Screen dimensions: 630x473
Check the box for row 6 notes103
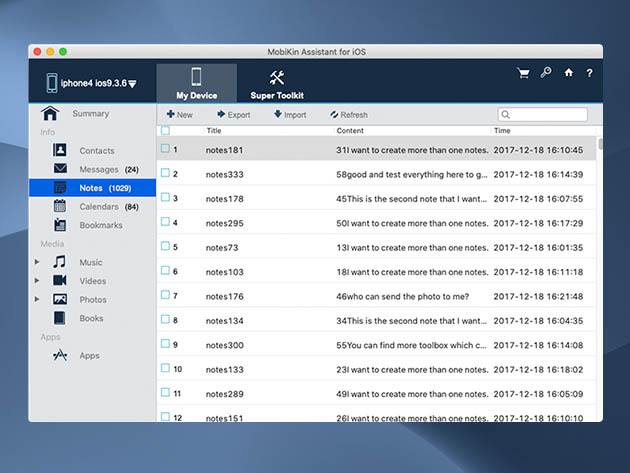165,270
